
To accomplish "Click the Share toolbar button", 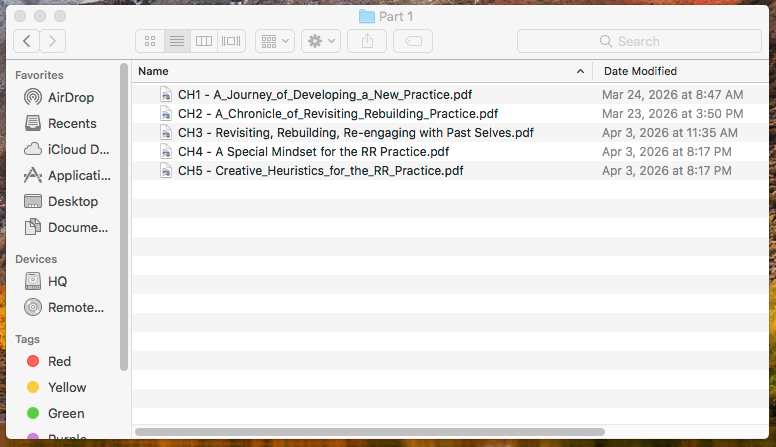I will (367, 41).
